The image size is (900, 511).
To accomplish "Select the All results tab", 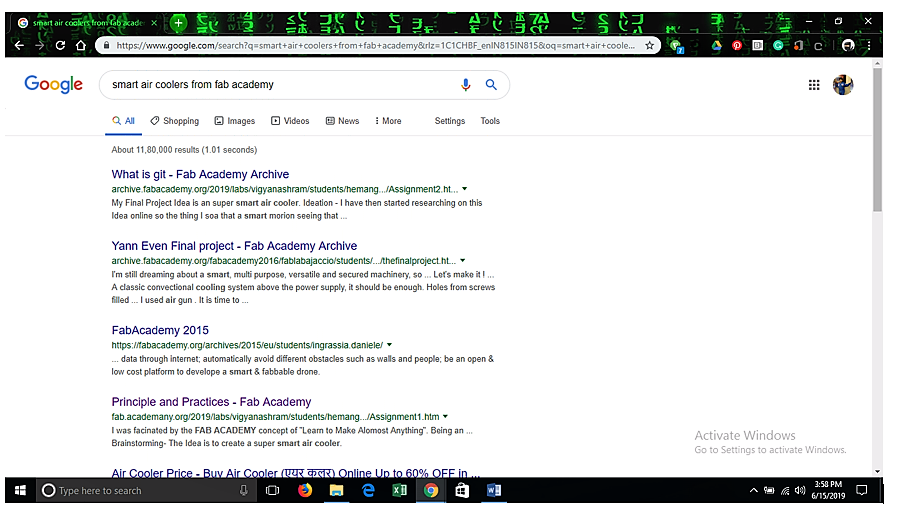I will coord(123,121).
